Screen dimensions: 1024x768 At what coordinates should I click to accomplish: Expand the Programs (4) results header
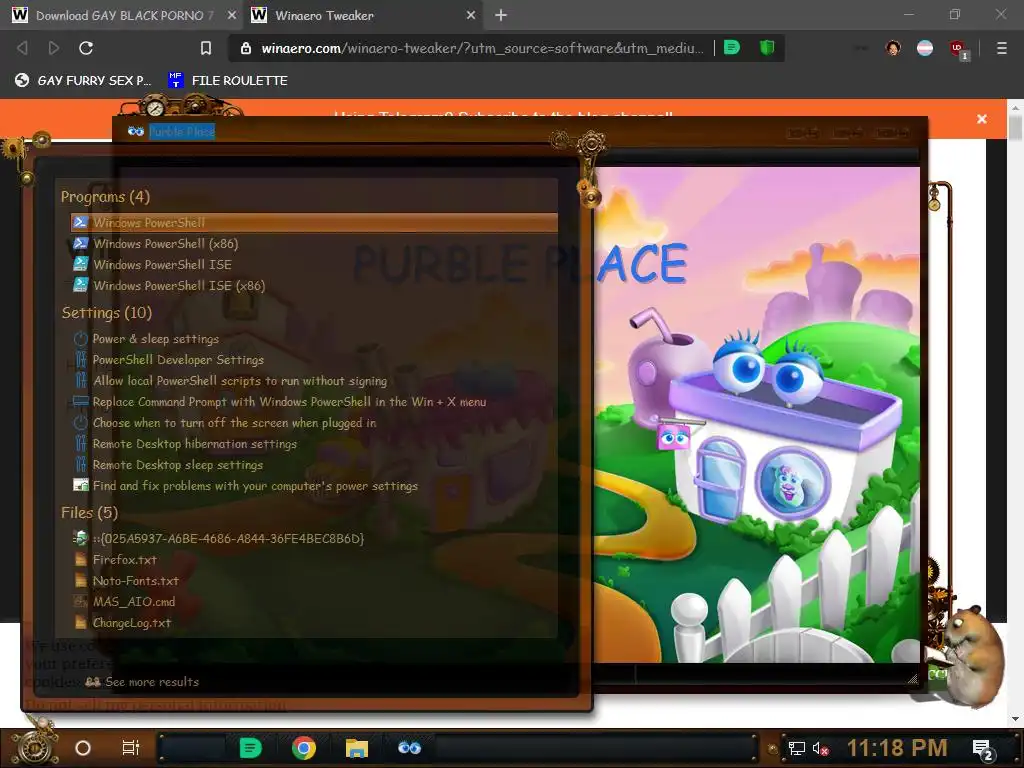pos(105,197)
